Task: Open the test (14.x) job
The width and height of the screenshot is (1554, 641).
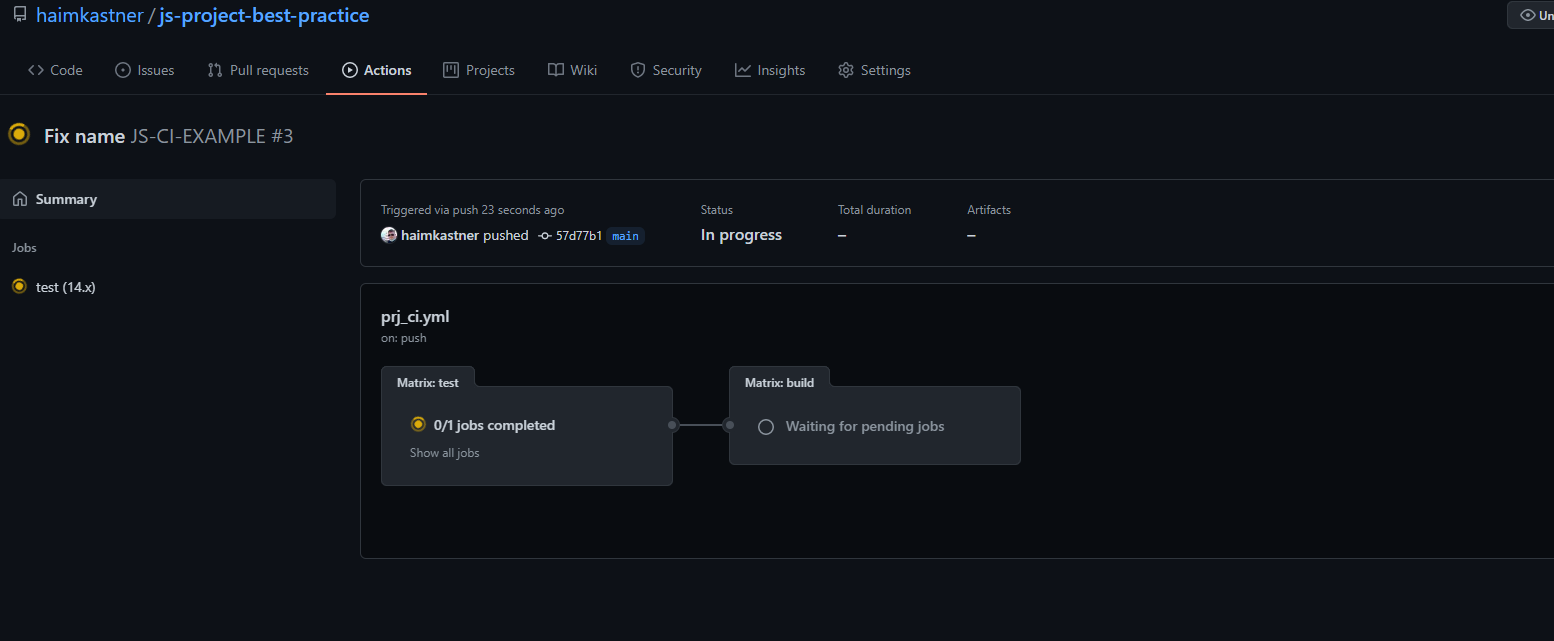Action: pyautogui.click(x=65, y=287)
